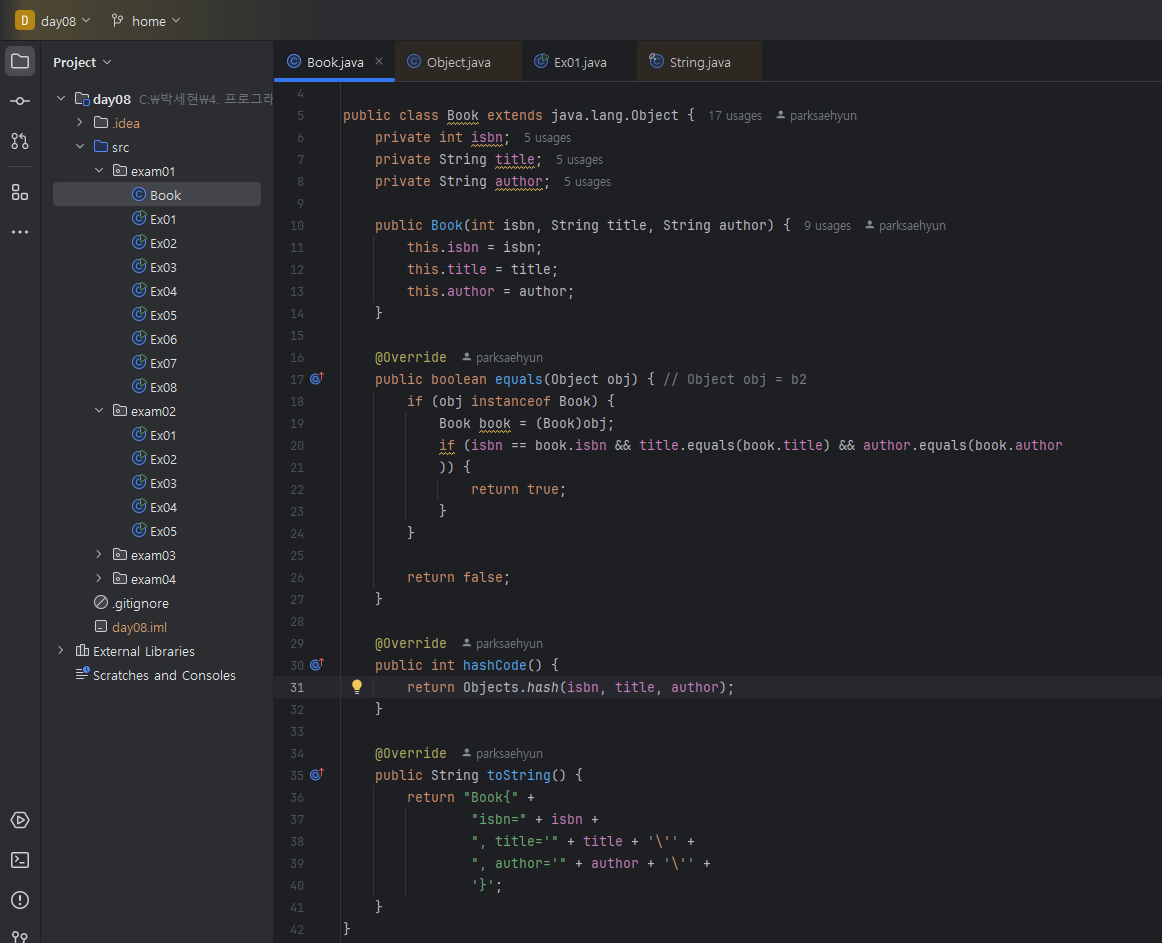This screenshot has height=943, width=1162.
Task: Open the Terminal tool window icon
Action: [20, 860]
